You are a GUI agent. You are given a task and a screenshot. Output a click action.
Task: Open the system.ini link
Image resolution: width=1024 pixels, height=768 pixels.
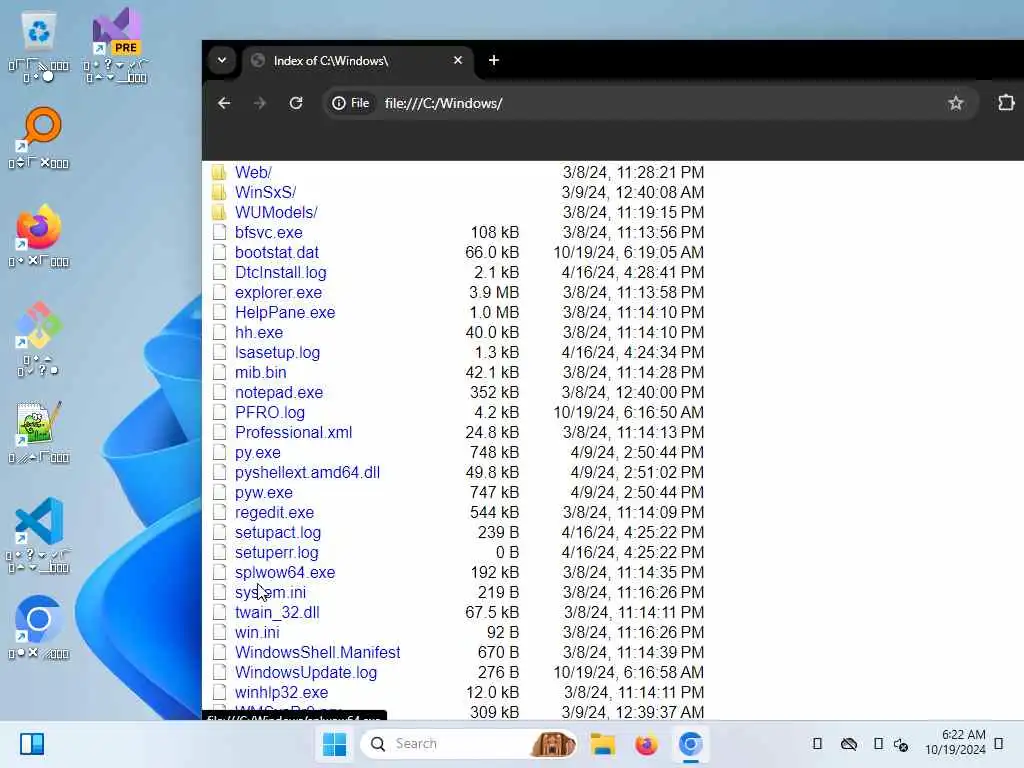(270, 592)
